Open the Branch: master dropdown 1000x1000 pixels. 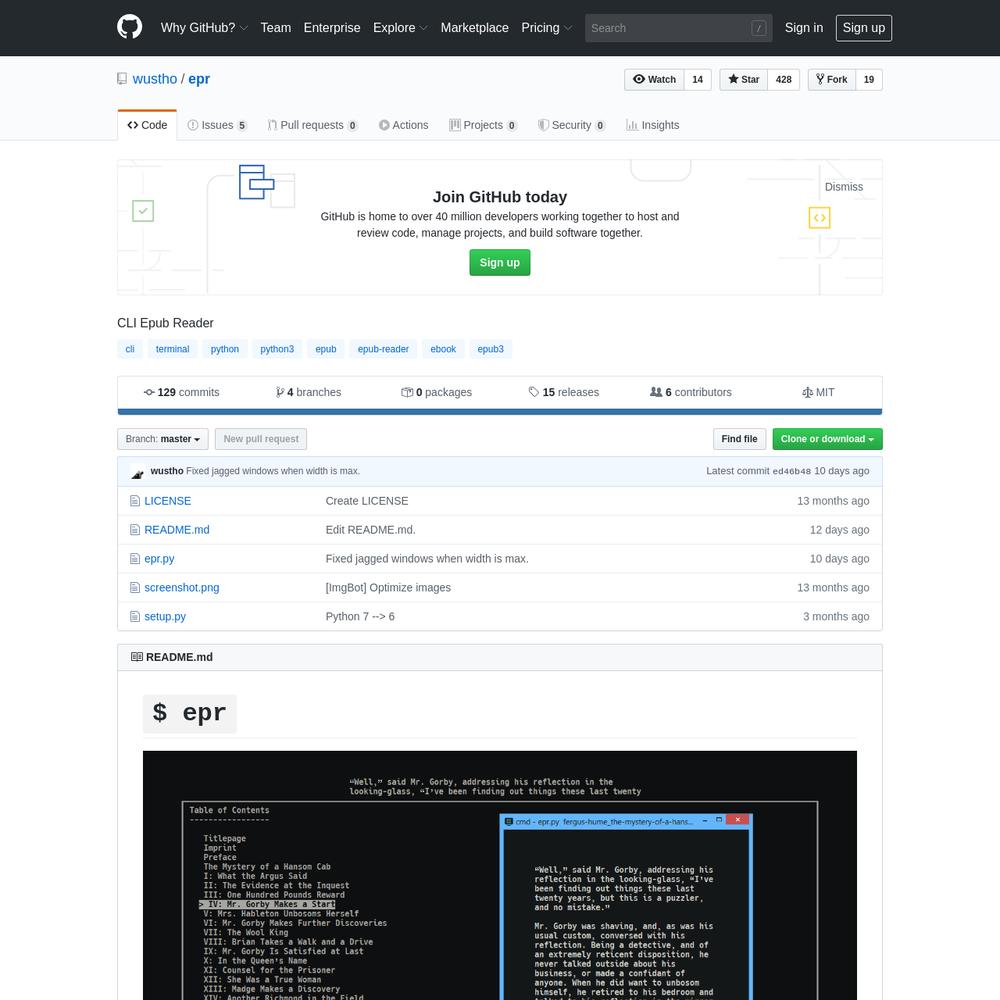point(163,439)
